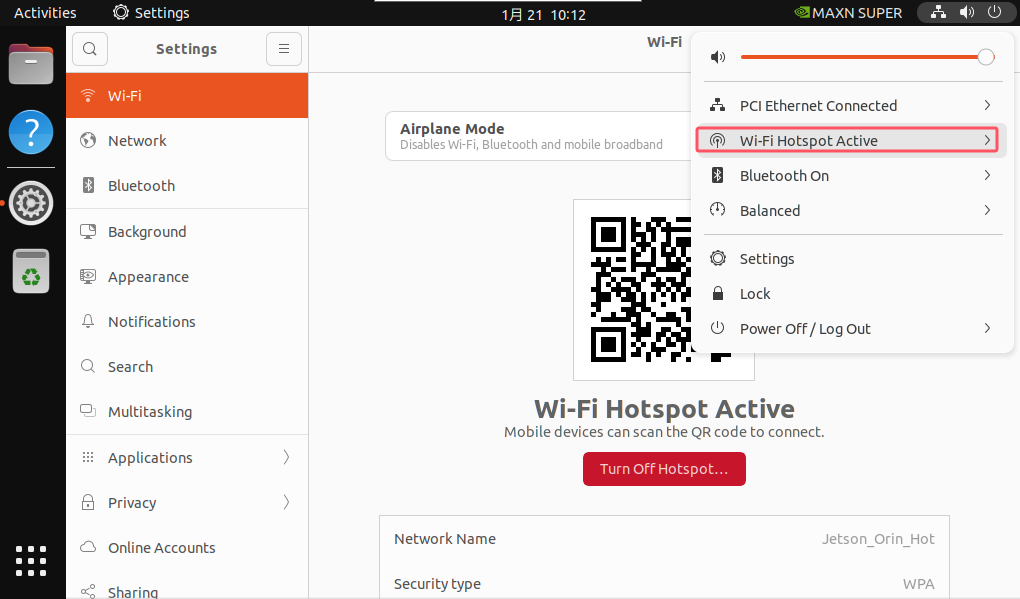Image resolution: width=1020 pixels, height=599 pixels.
Task: Open the Settings search icon
Action: coord(90,49)
